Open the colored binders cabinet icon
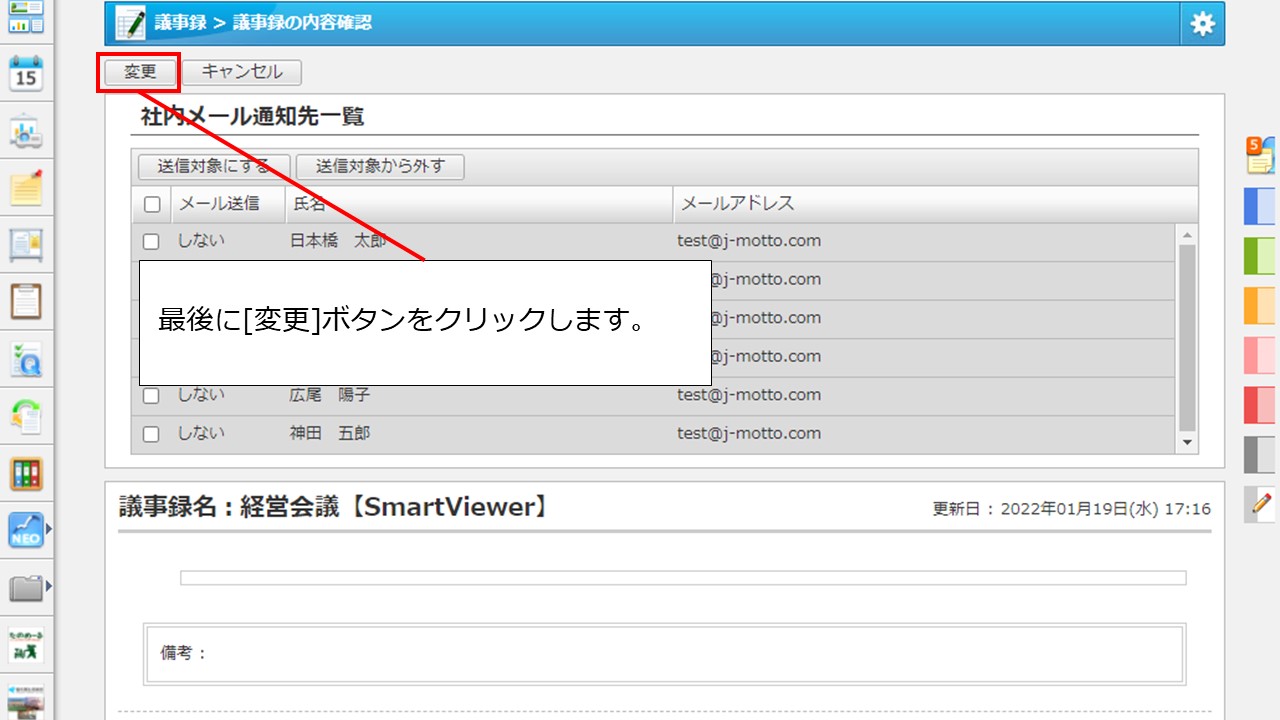The height and width of the screenshot is (720, 1280). coord(26,473)
